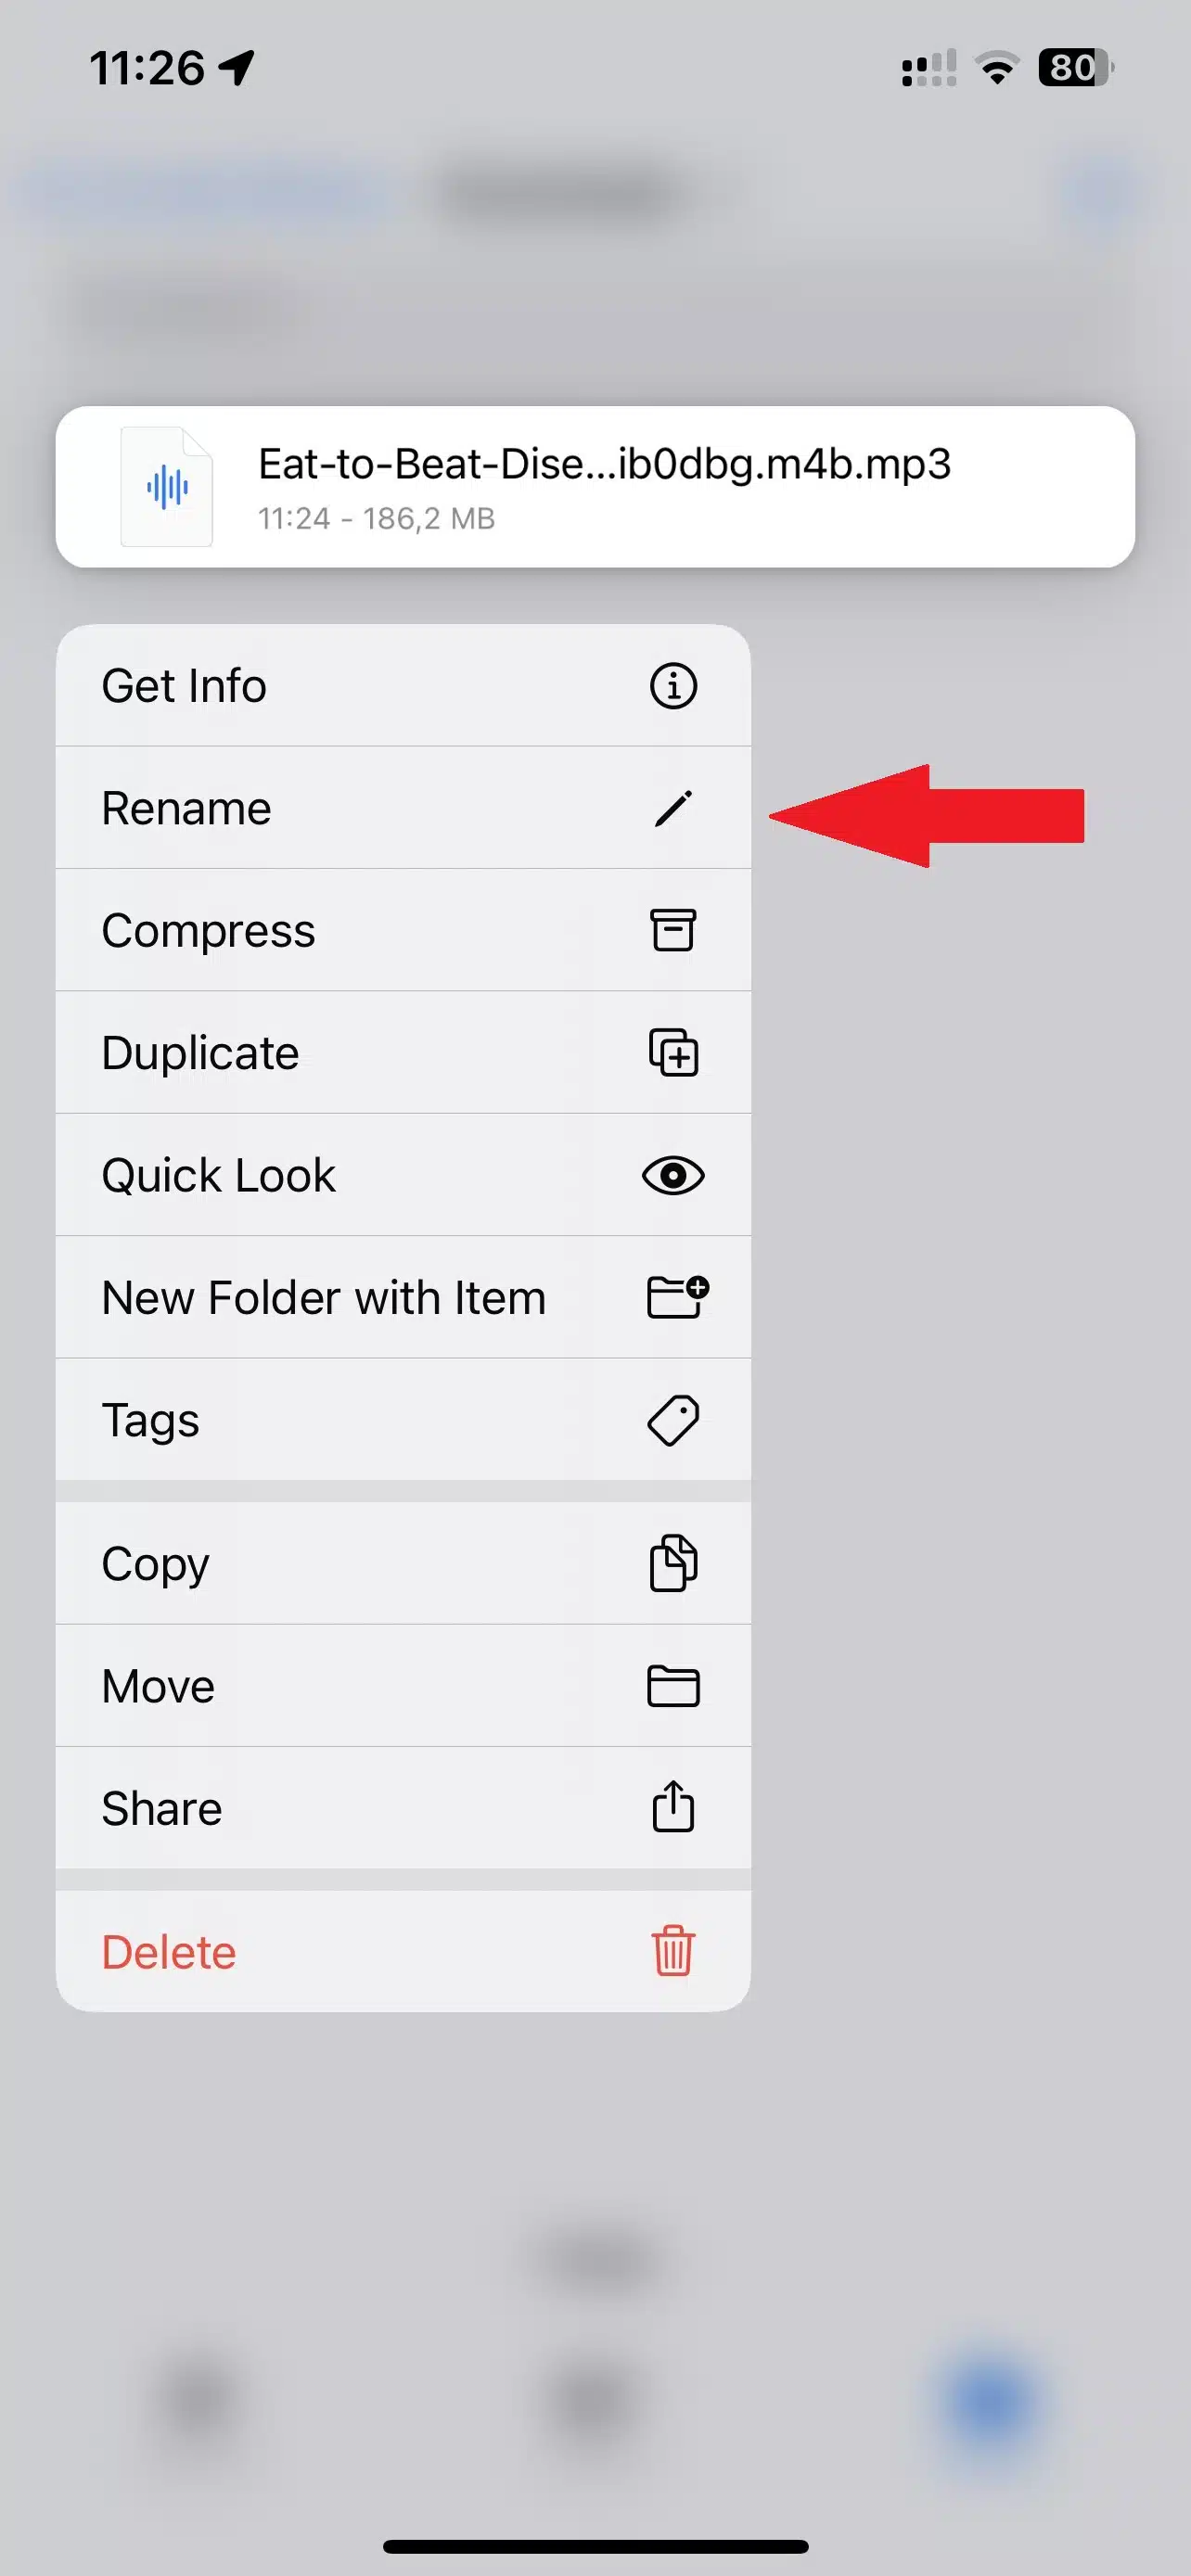Tap the Wi-Fi status bar icon
This screenshot has height=2576, width=1191.
(997, 68)
